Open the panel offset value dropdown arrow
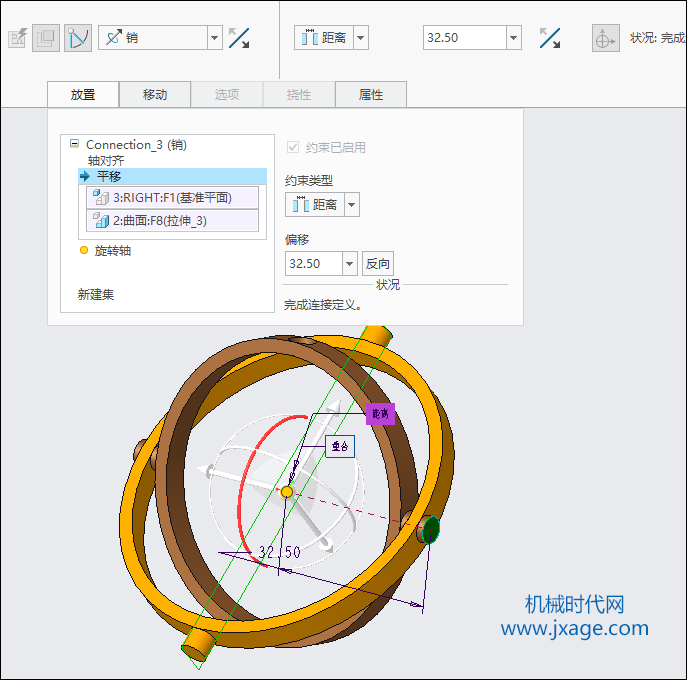Screen dimensions: 687x680 coord(350,264)
